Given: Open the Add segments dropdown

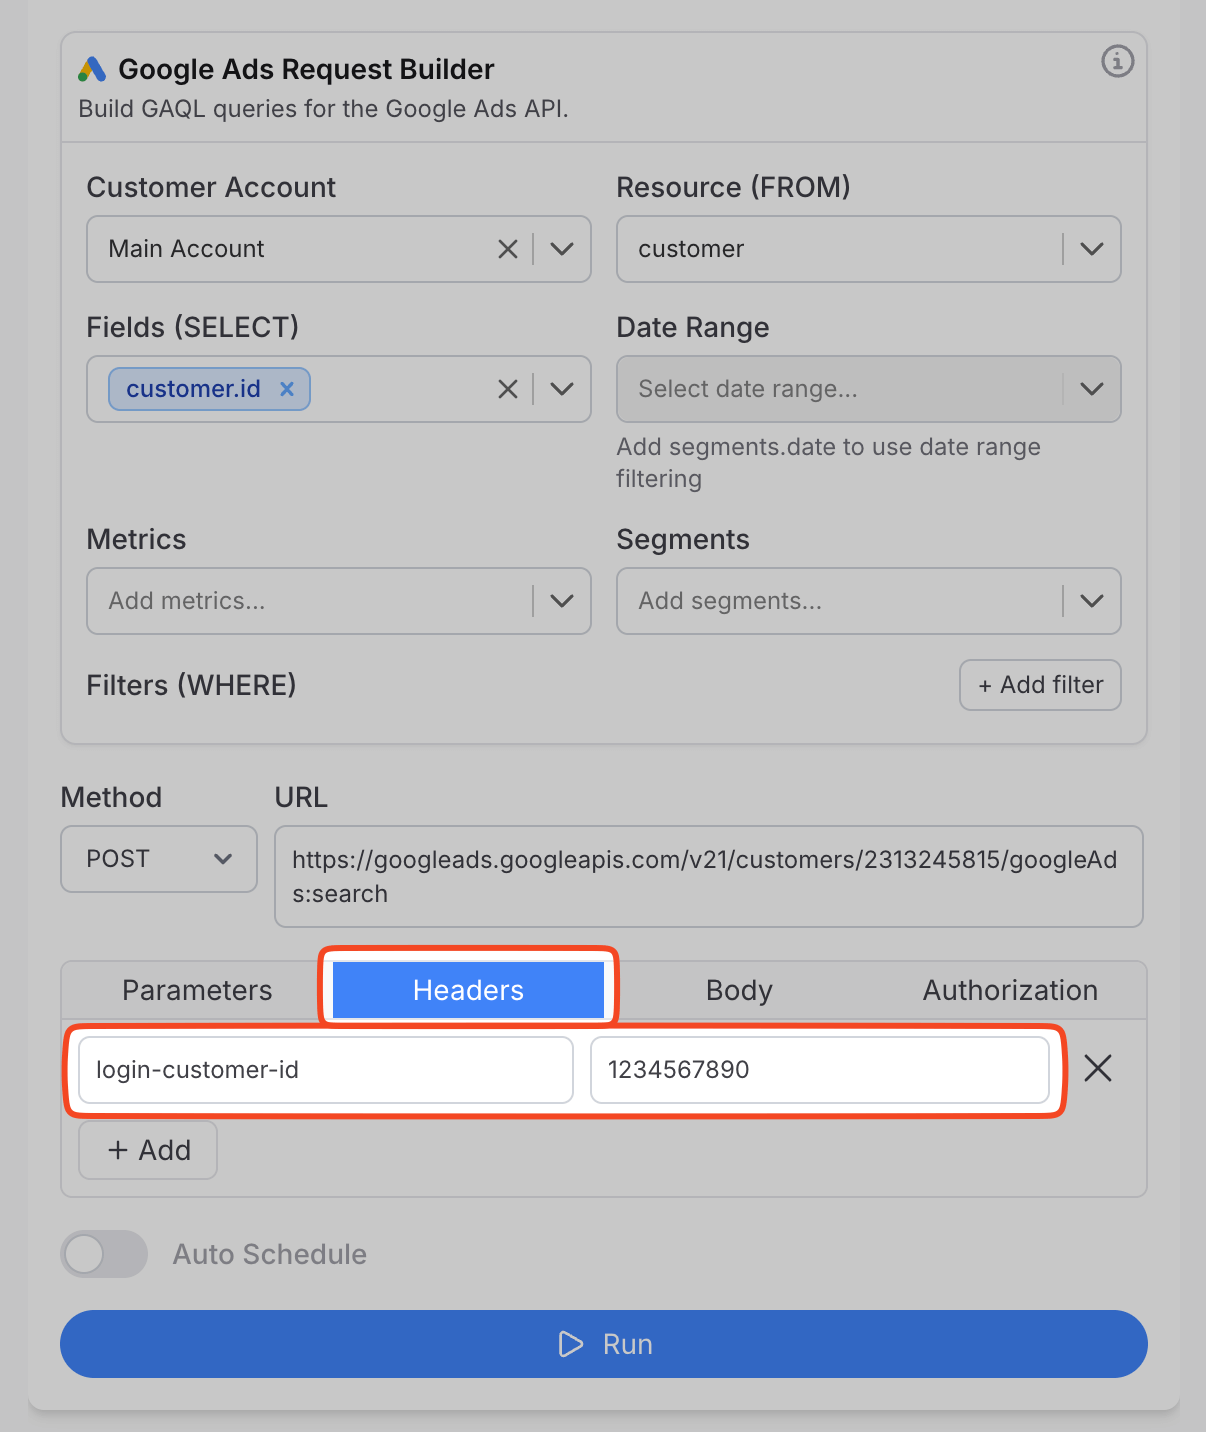Looking at the screenshot, I should [1091, 601].
